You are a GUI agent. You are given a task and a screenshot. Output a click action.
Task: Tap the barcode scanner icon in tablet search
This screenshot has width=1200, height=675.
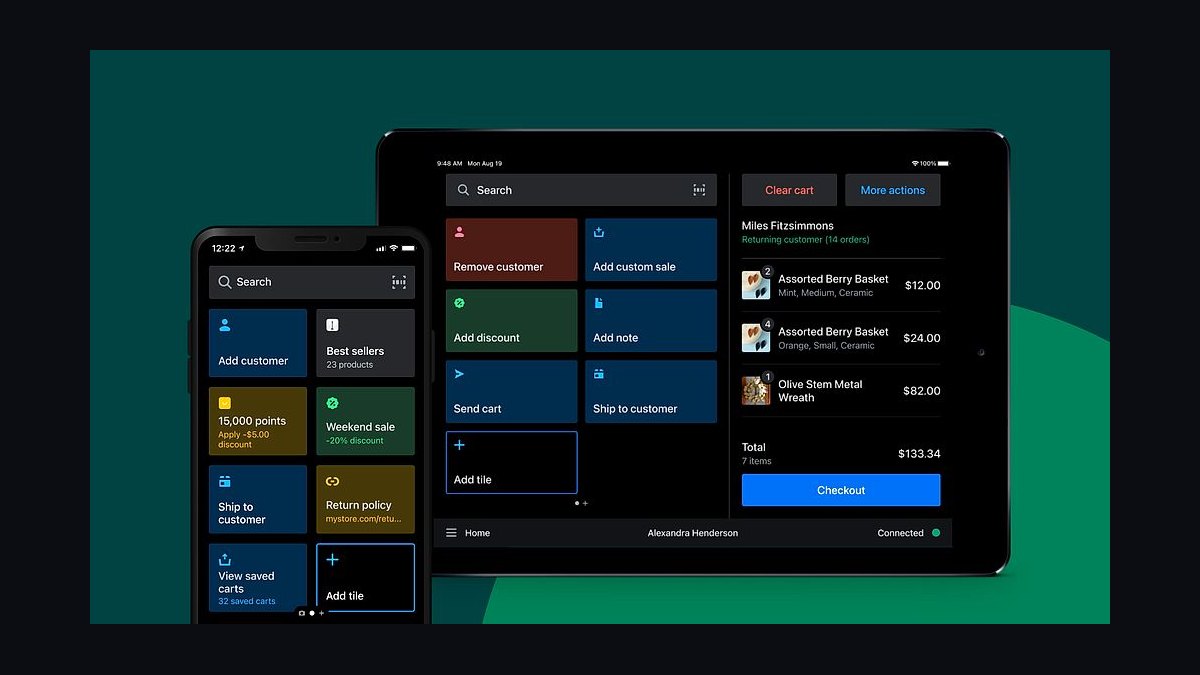point(699,190)
